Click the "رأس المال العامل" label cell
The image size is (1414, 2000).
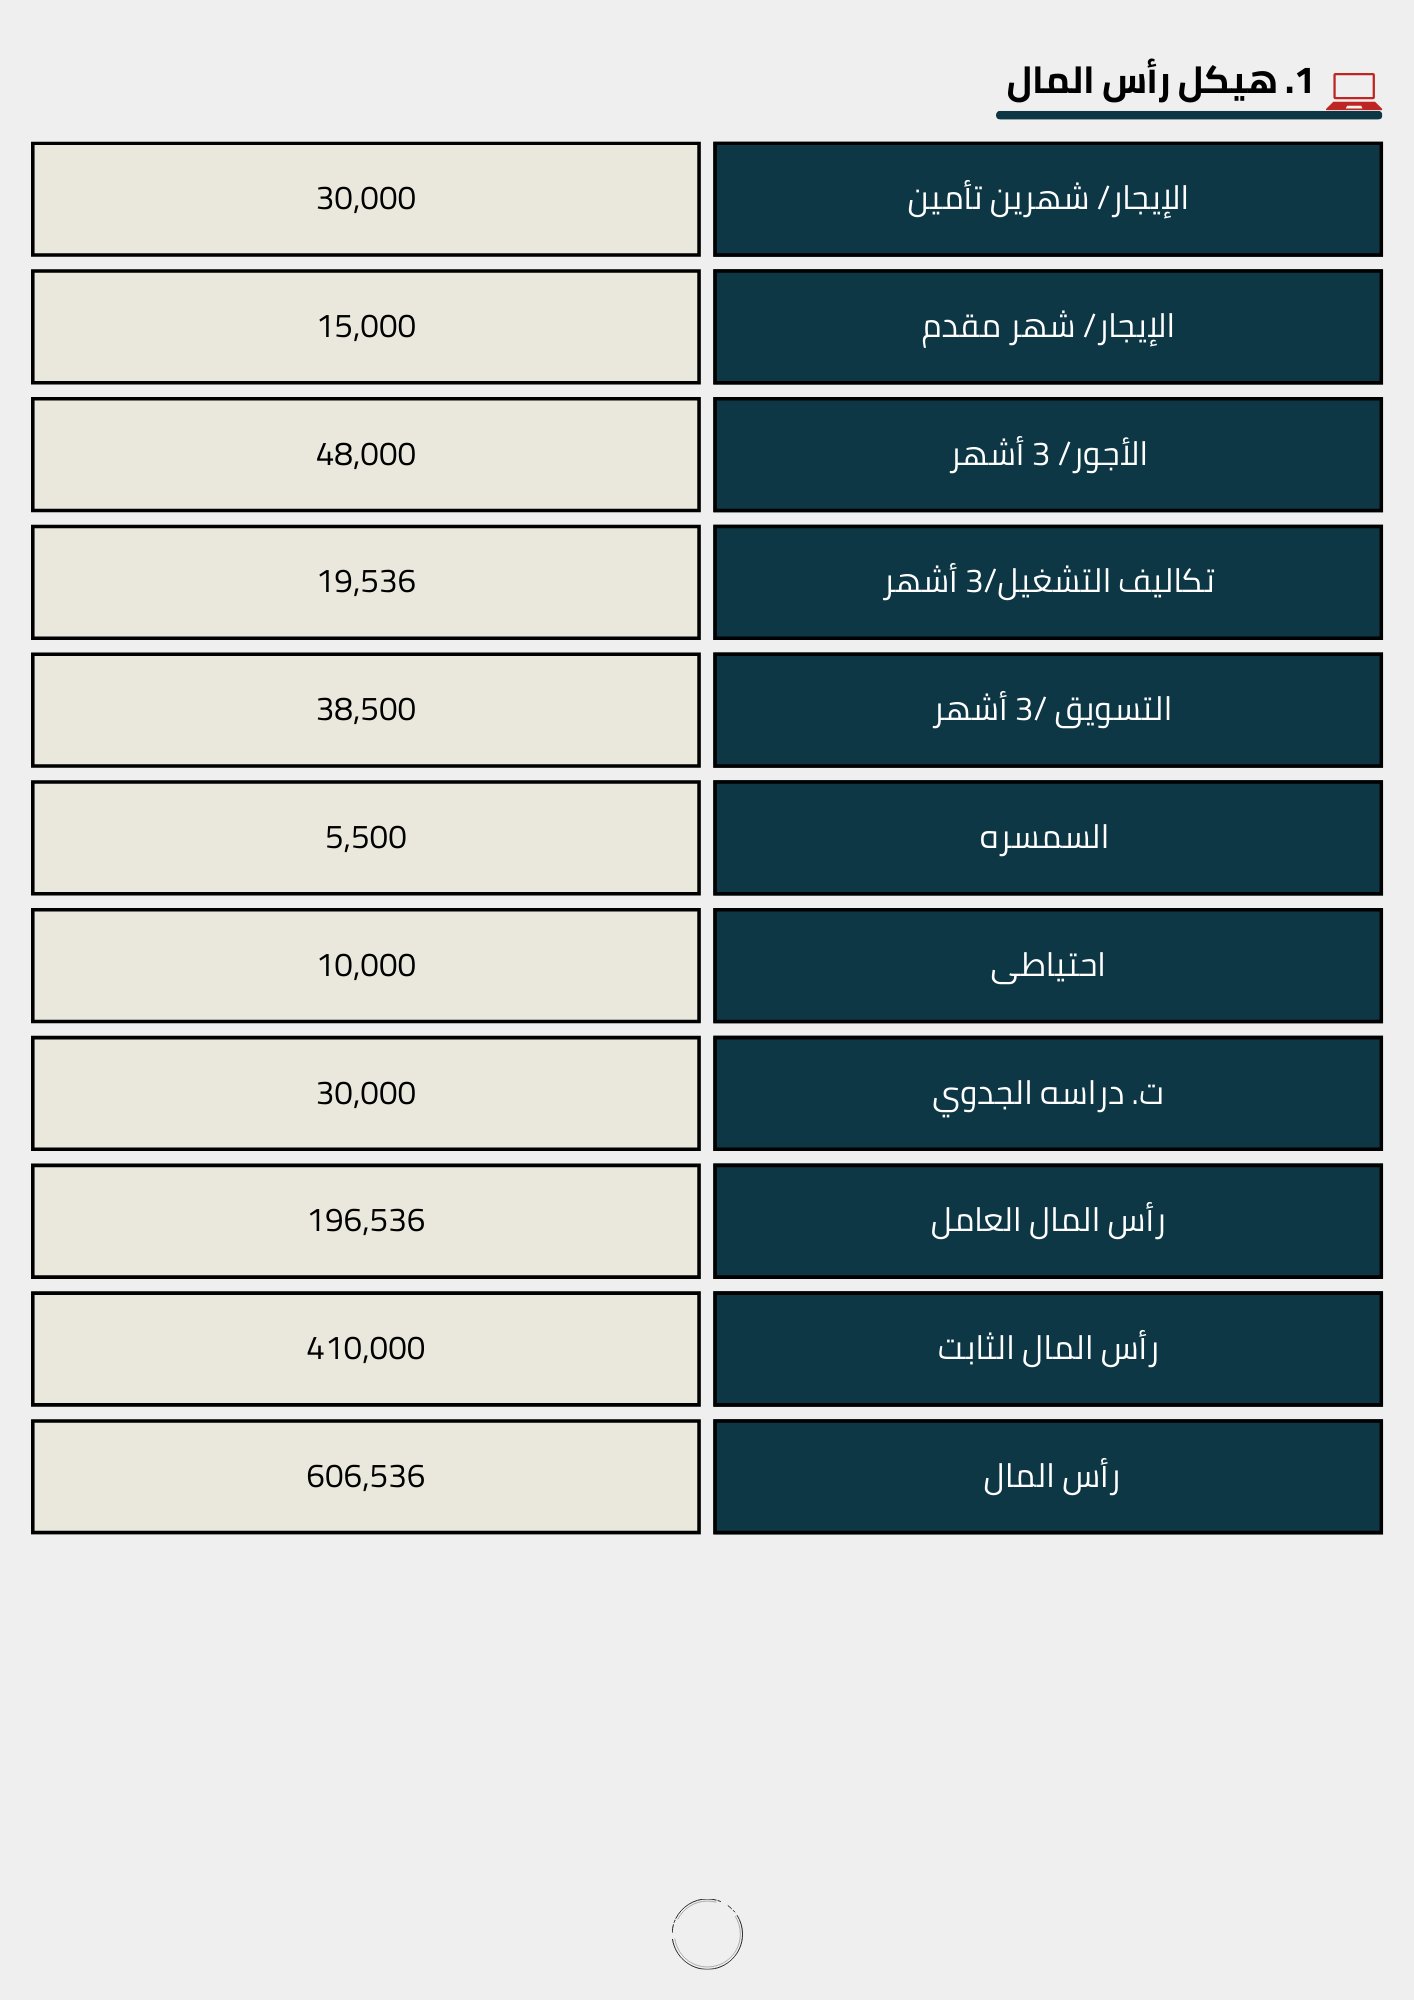tap(1048, 1221)
